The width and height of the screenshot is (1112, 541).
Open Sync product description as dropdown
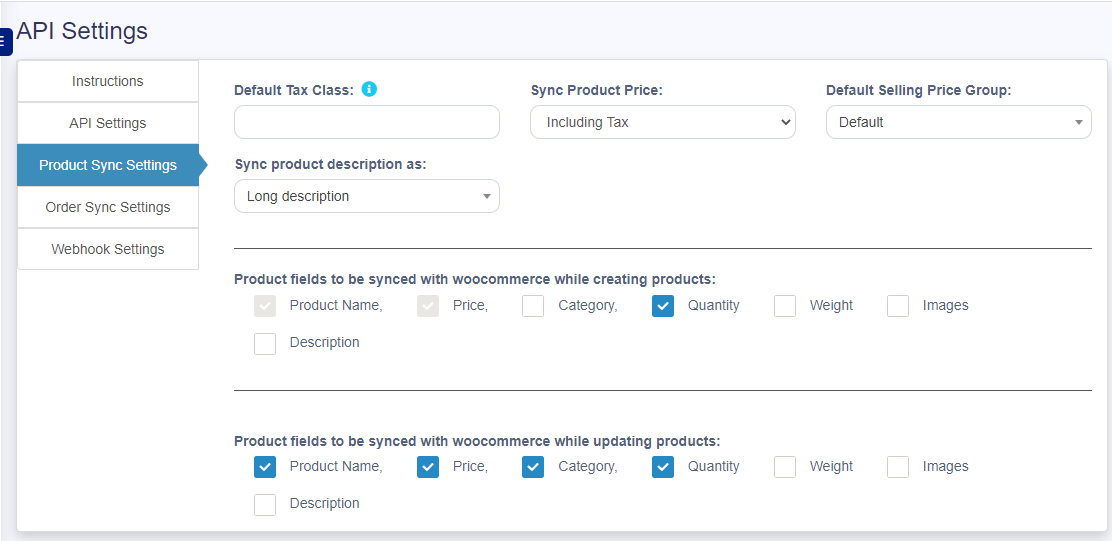pos(367,196)
